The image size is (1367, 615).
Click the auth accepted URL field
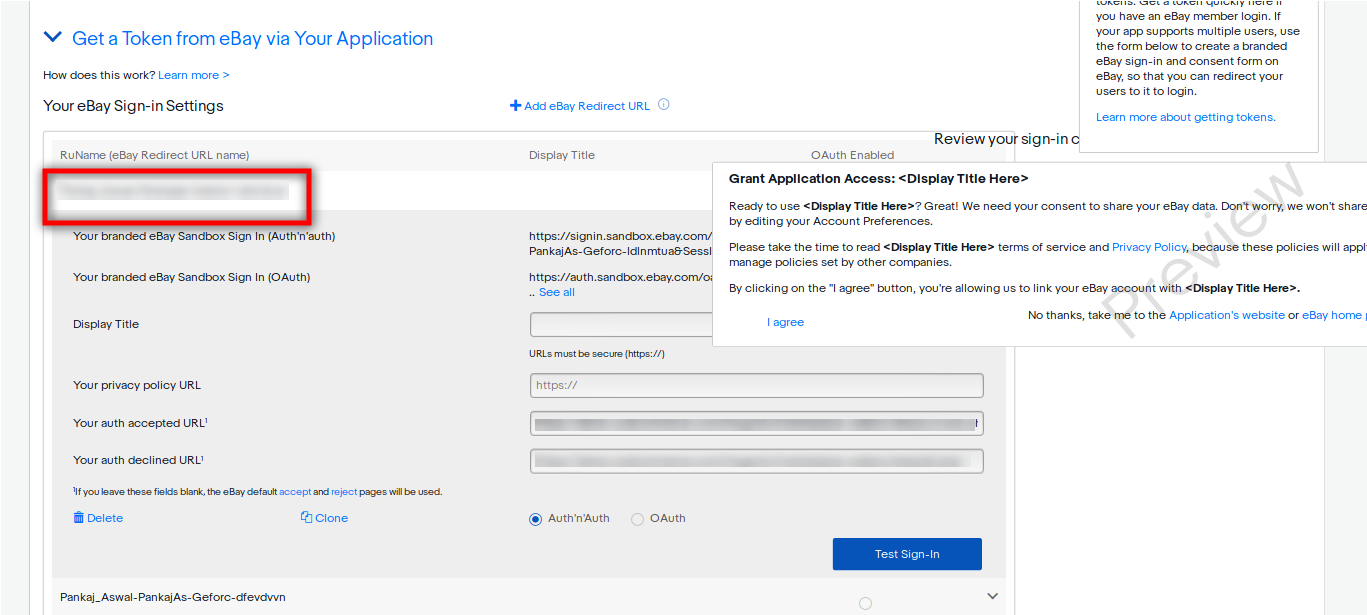point(756,423)
